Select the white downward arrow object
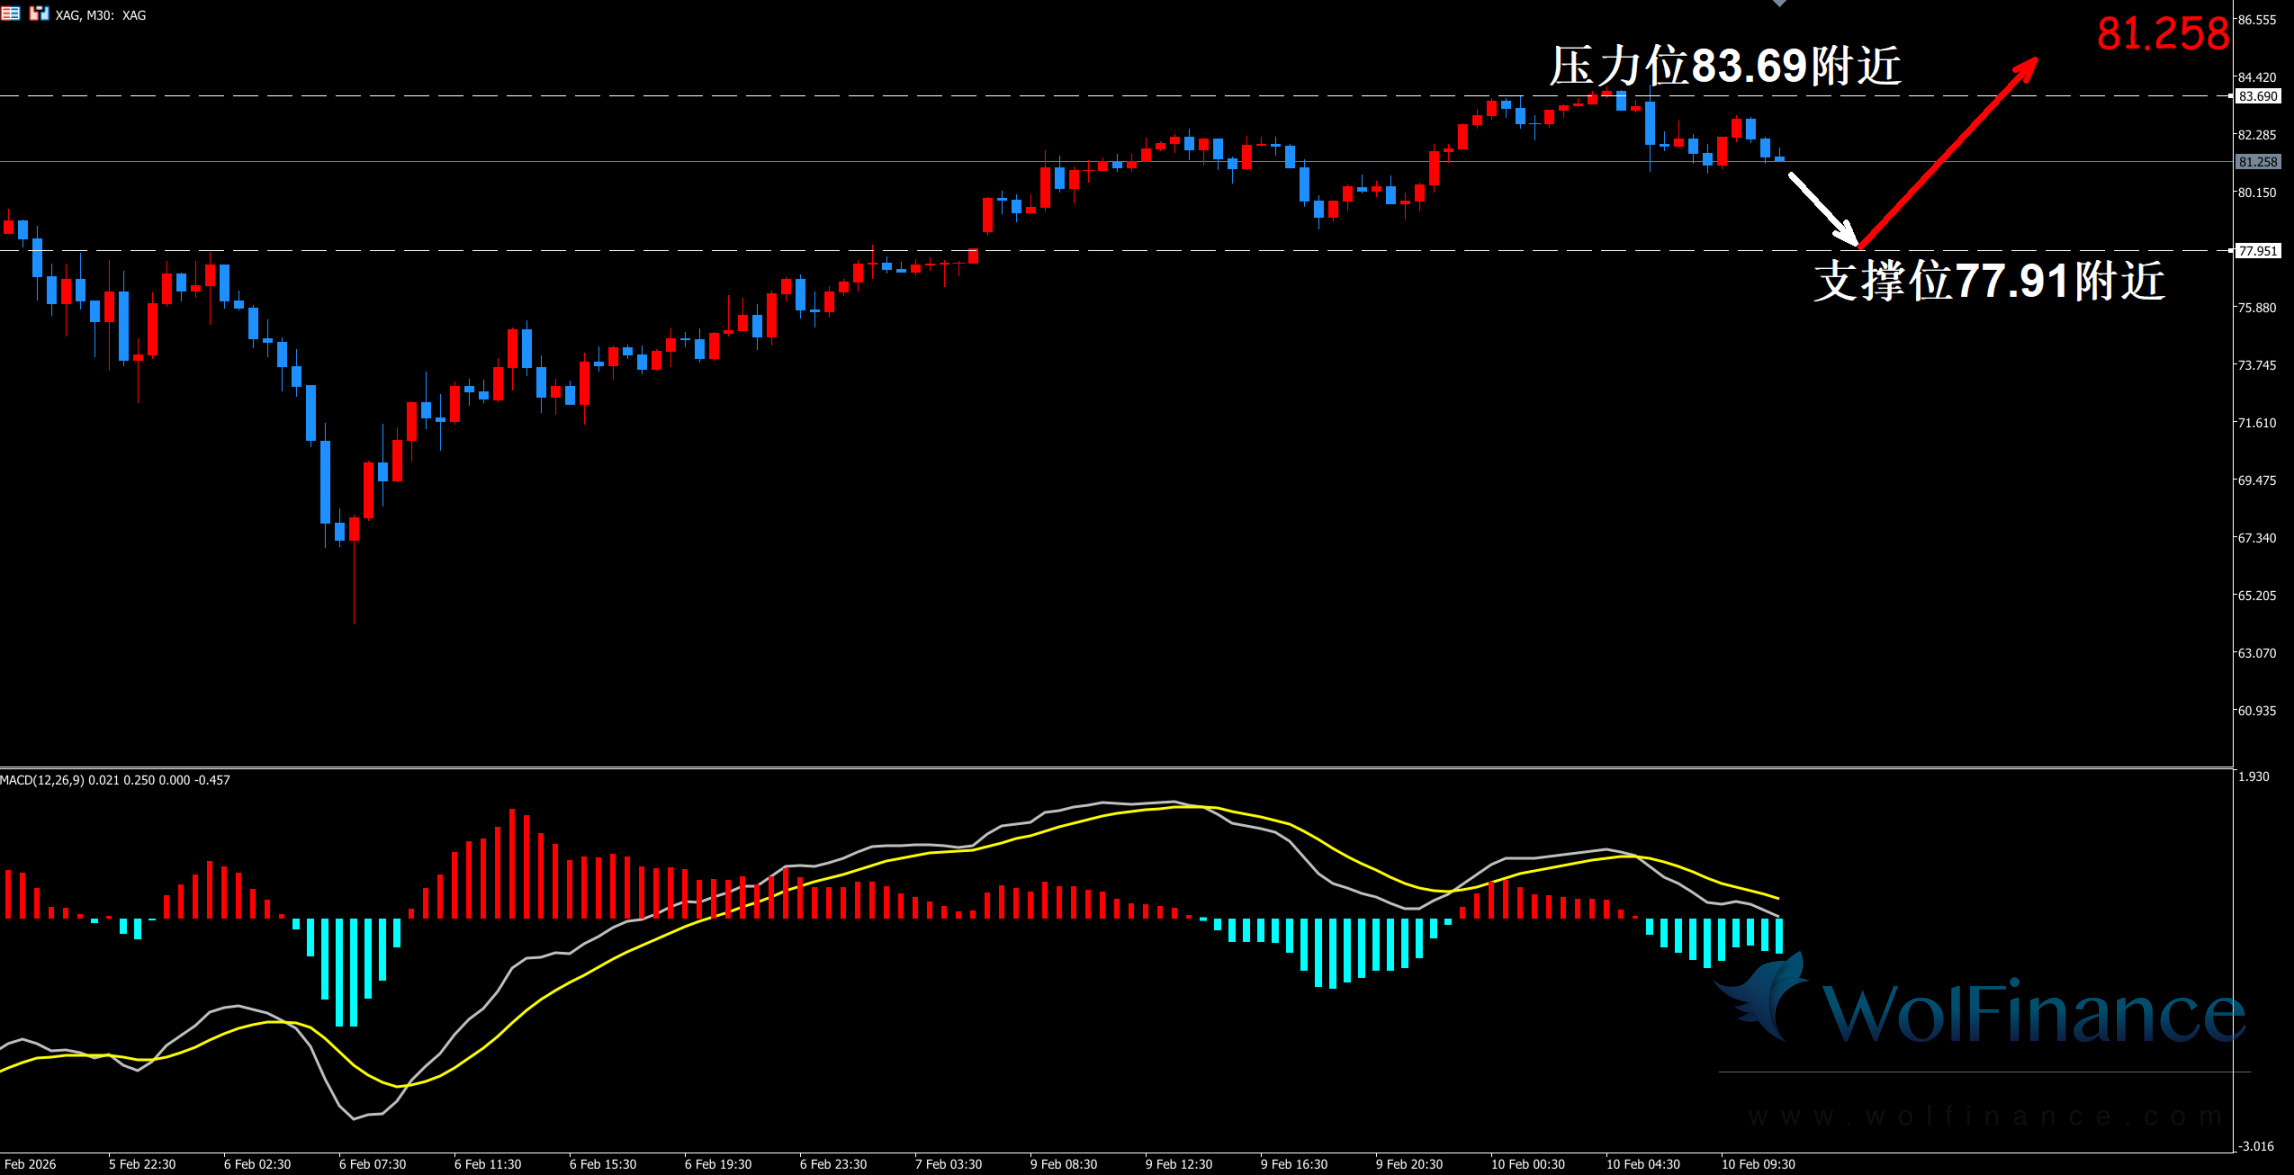Viewport: 2294px width, 1175px height. (x=1822, y=208)
